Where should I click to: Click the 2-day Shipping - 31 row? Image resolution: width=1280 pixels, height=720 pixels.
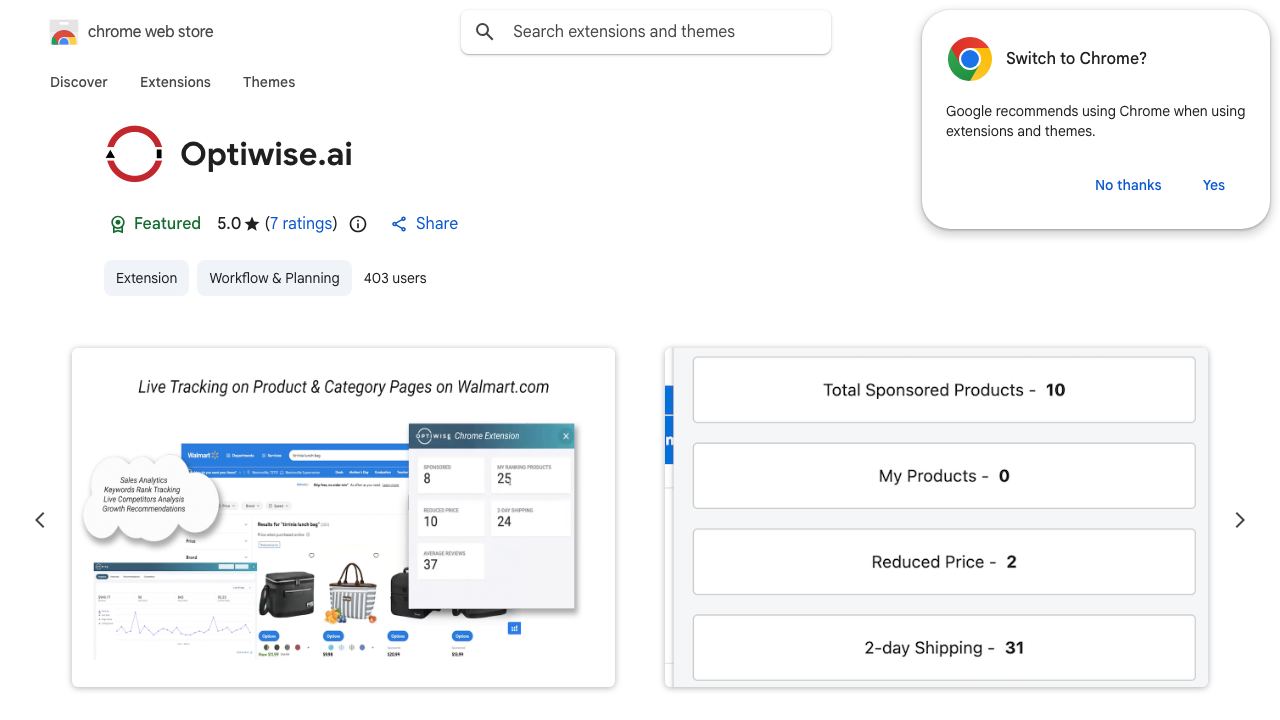pos(944,648)
